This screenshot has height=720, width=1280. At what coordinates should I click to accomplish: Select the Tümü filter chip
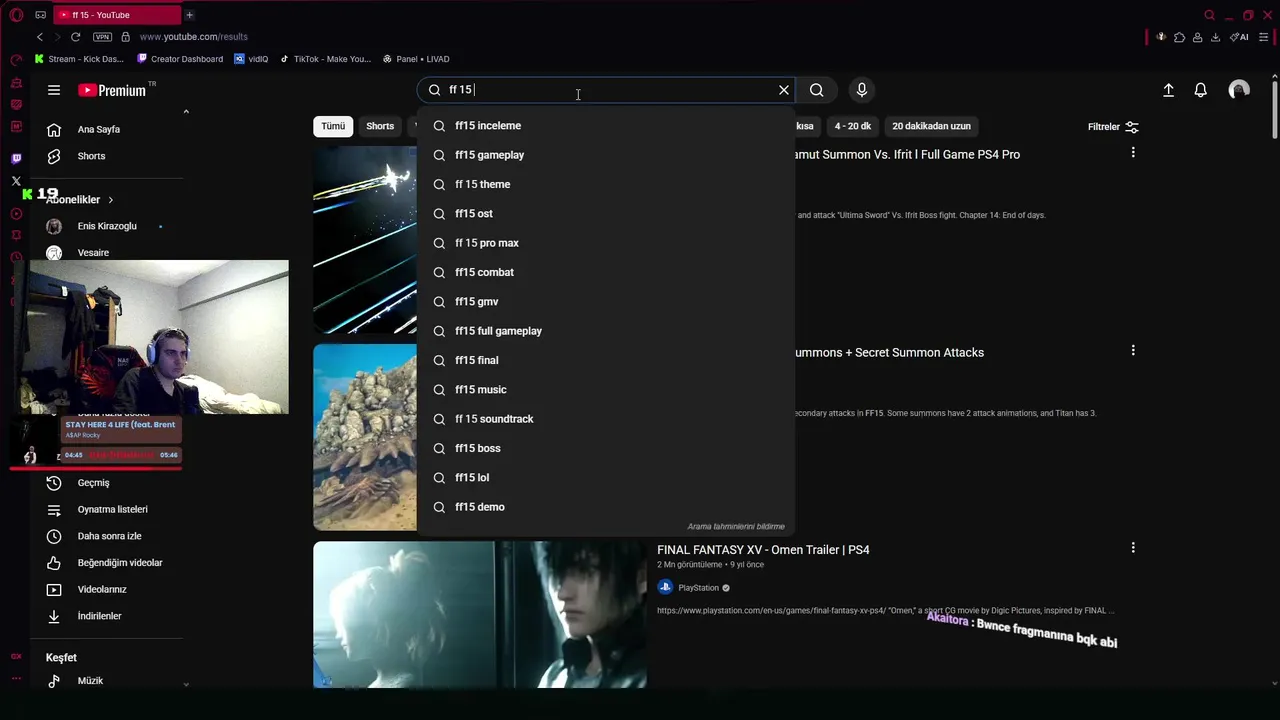[x=333, y=126]
